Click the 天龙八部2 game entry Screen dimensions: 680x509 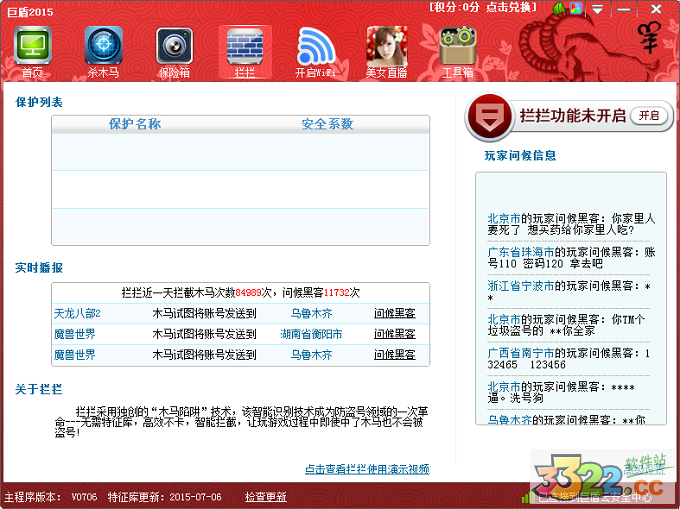tap(77, 313)
